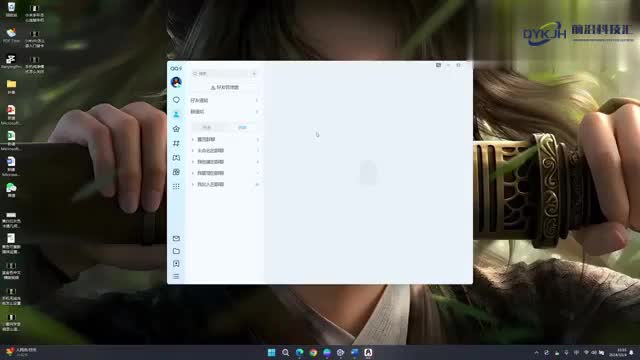Screen dimensions: 640x360
Task: Open the Word document on desktop
Action: pyautogui.click(x=11, y=166)
